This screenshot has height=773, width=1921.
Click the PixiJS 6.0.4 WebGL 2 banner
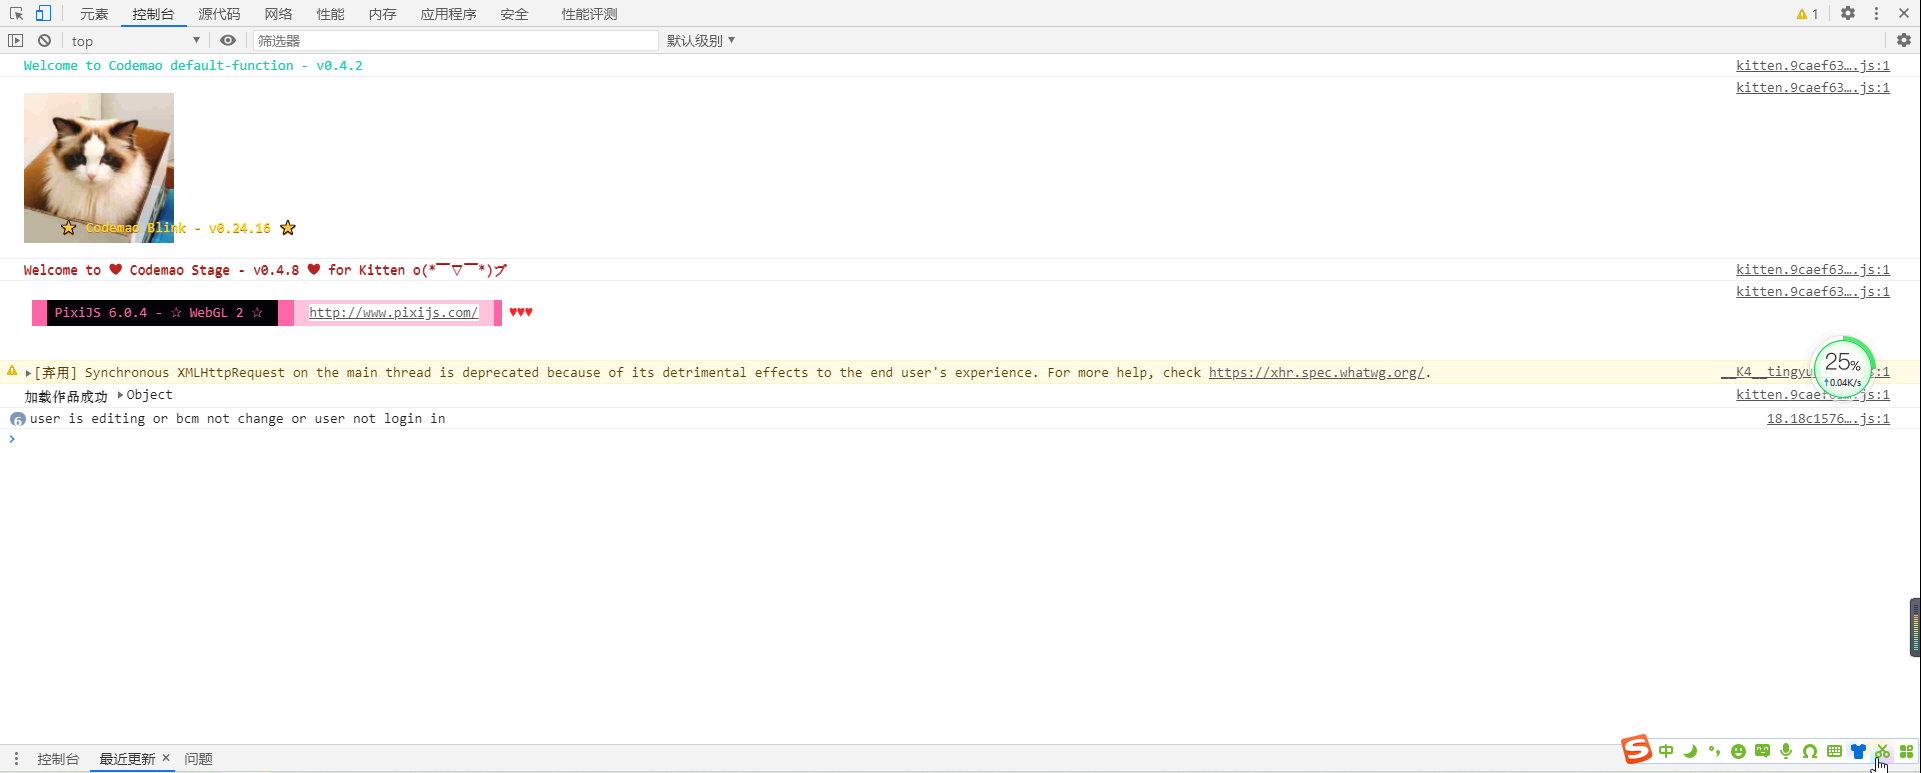tap(162, 313)
